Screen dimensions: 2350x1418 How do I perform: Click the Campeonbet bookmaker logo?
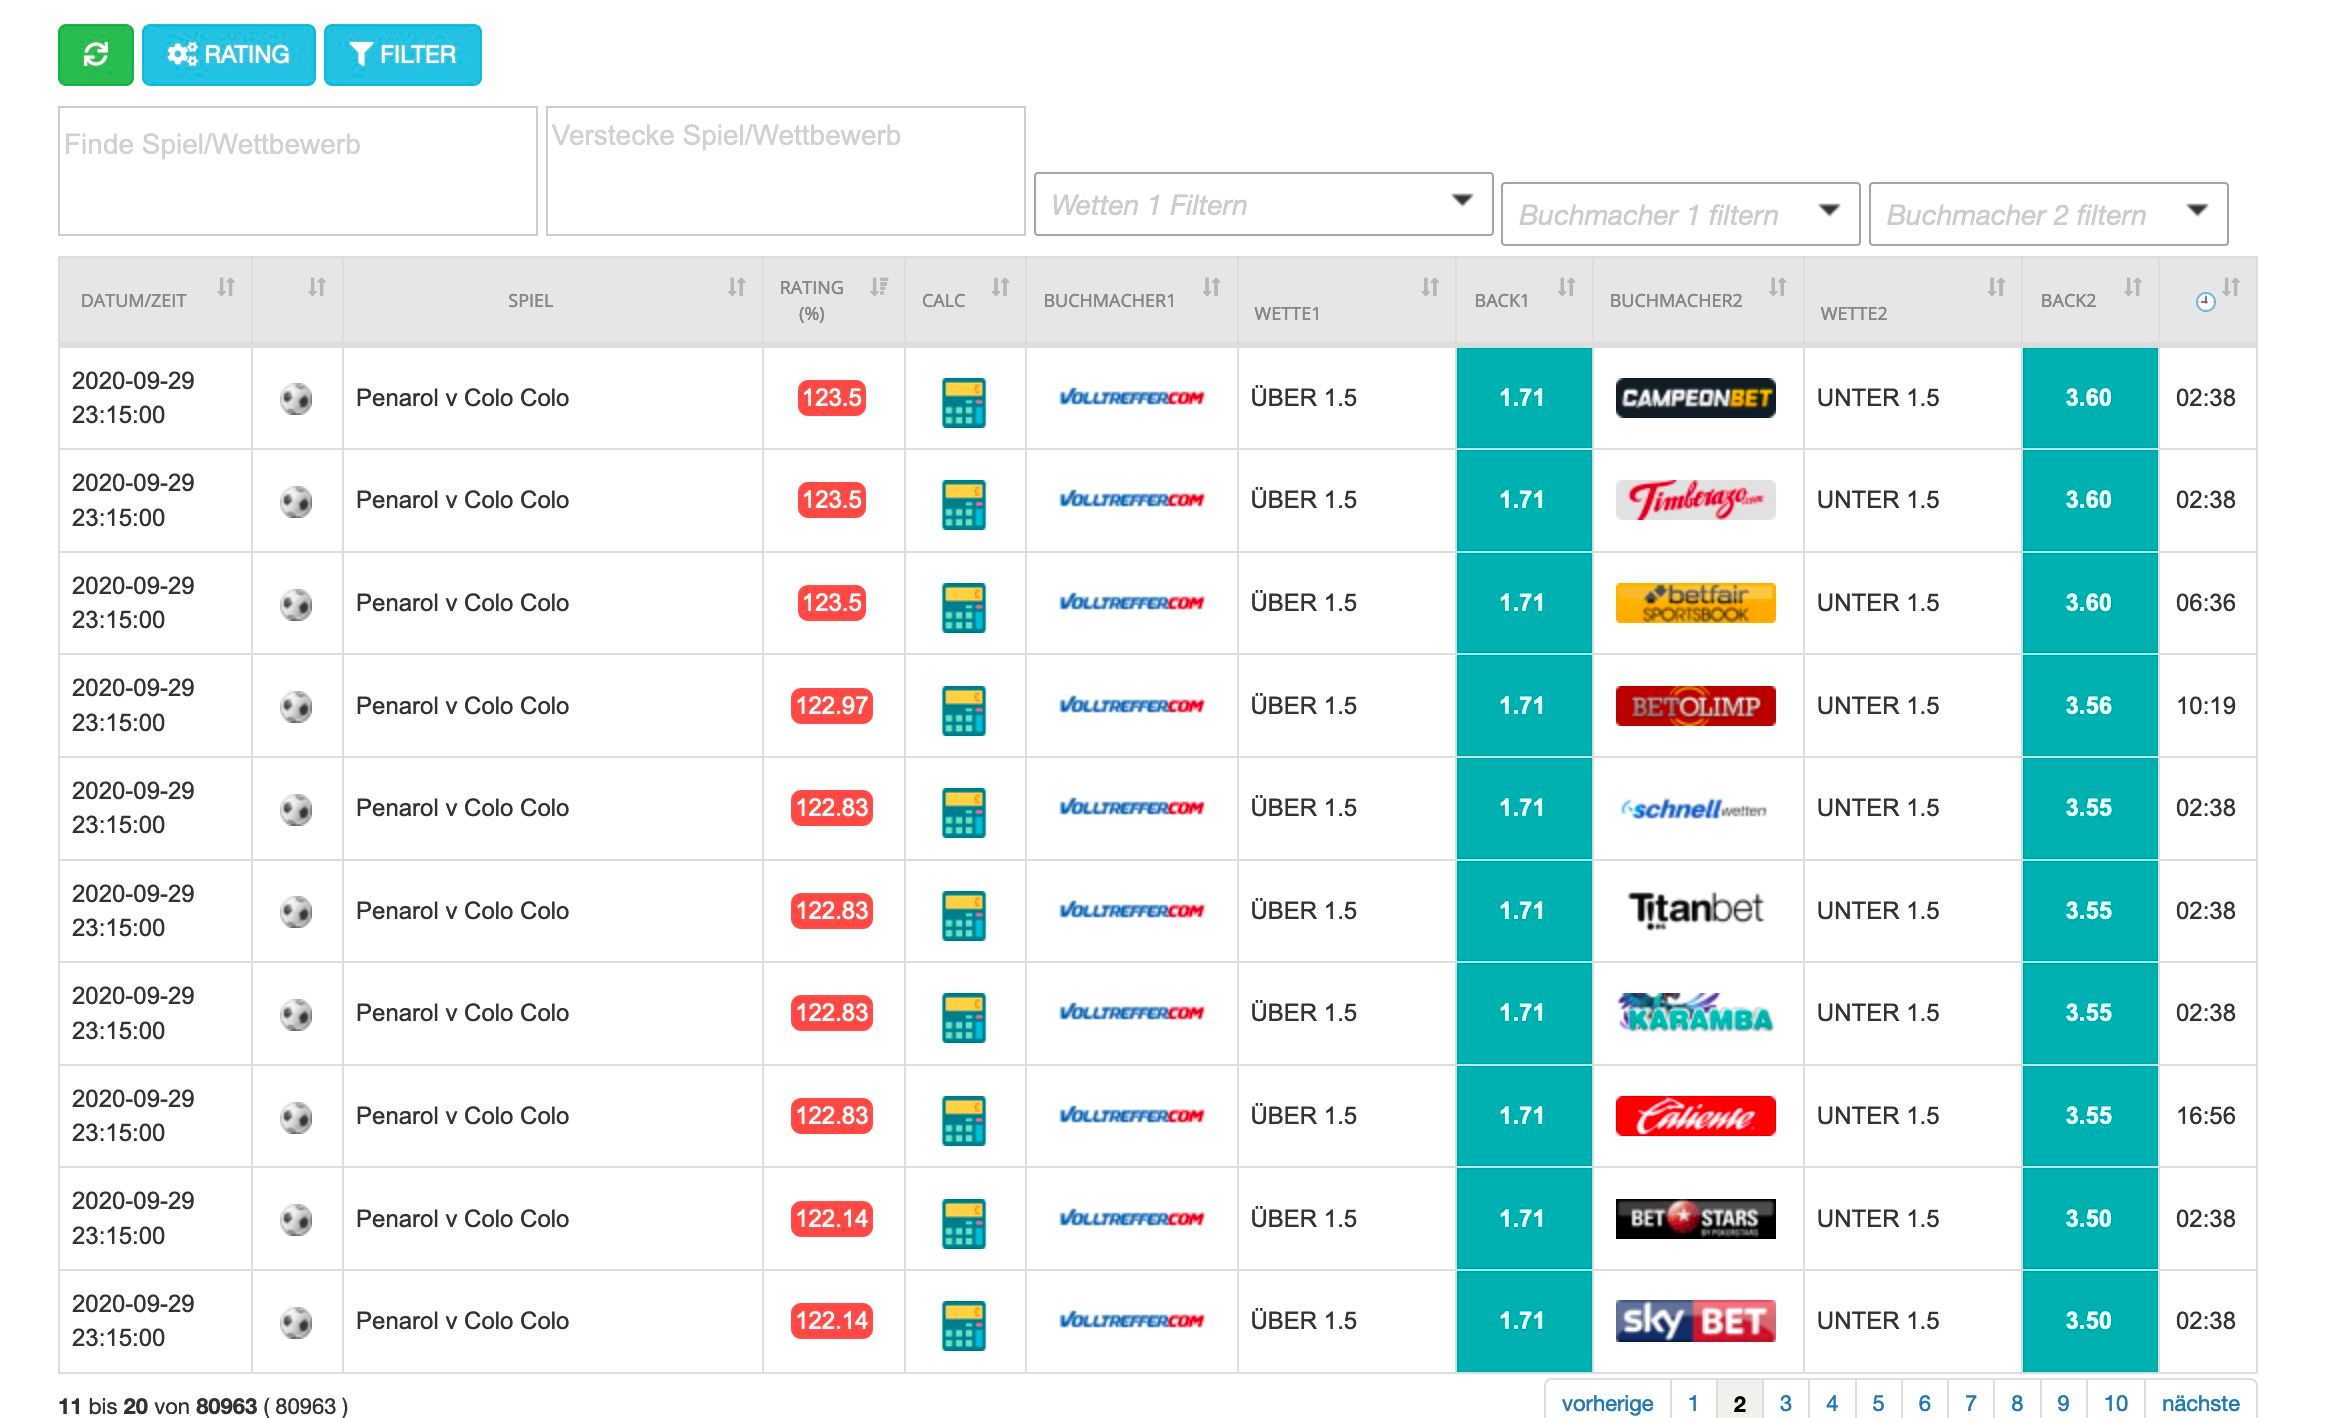[x=1696, y=398]
